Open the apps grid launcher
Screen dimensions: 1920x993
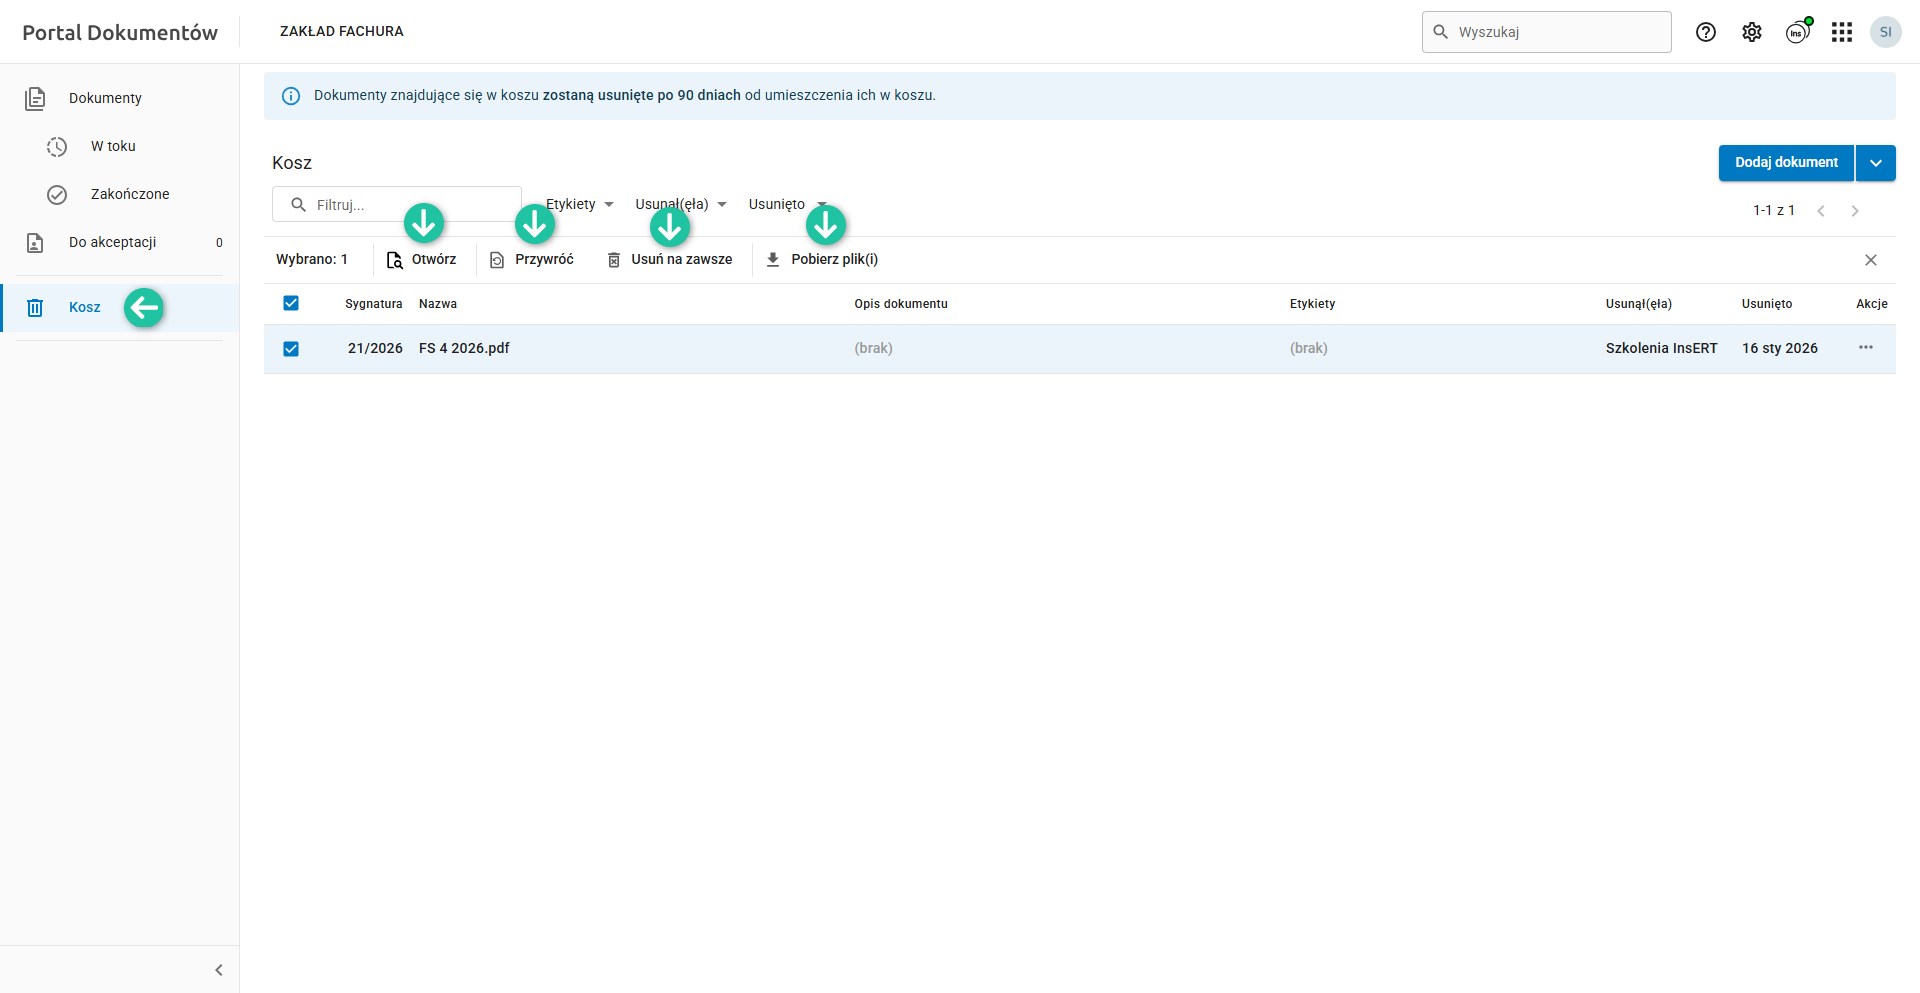[x=1842, y=32]
